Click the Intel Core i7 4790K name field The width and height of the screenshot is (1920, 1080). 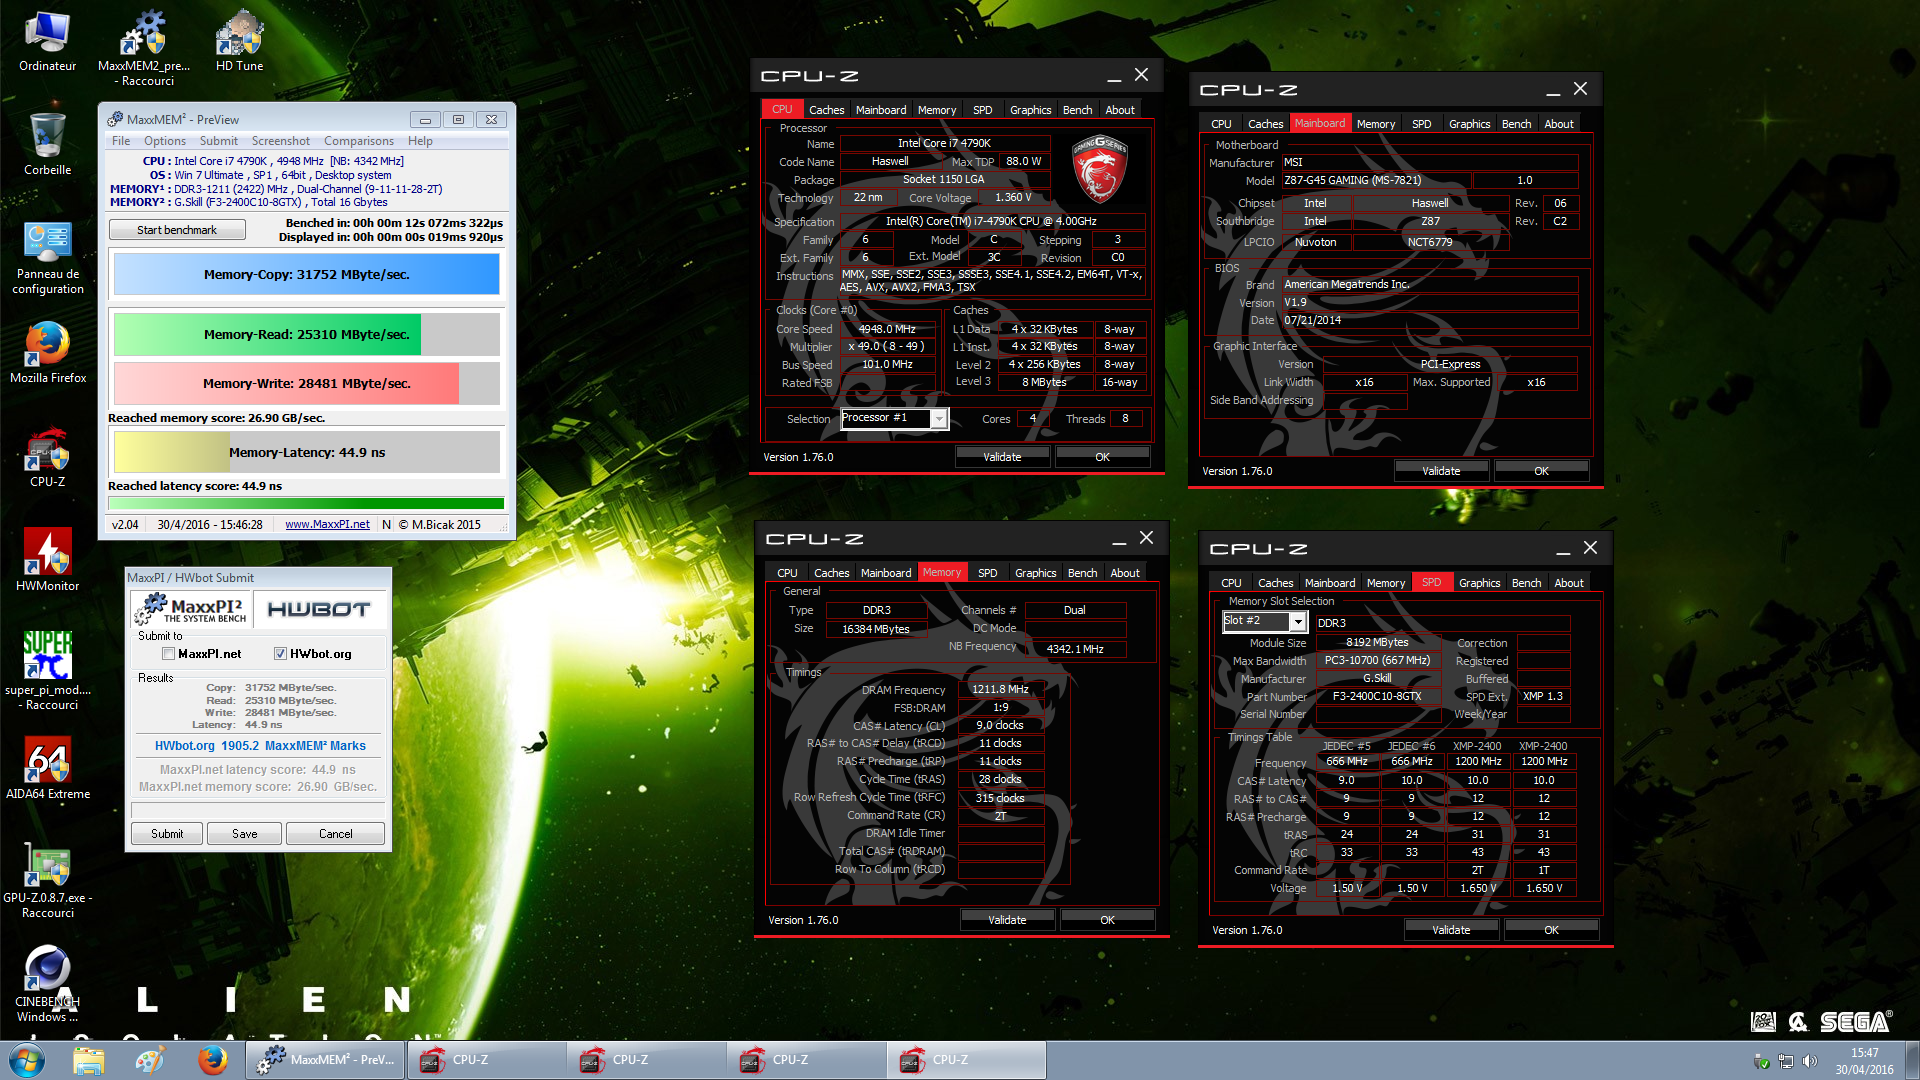coord(944,143)
